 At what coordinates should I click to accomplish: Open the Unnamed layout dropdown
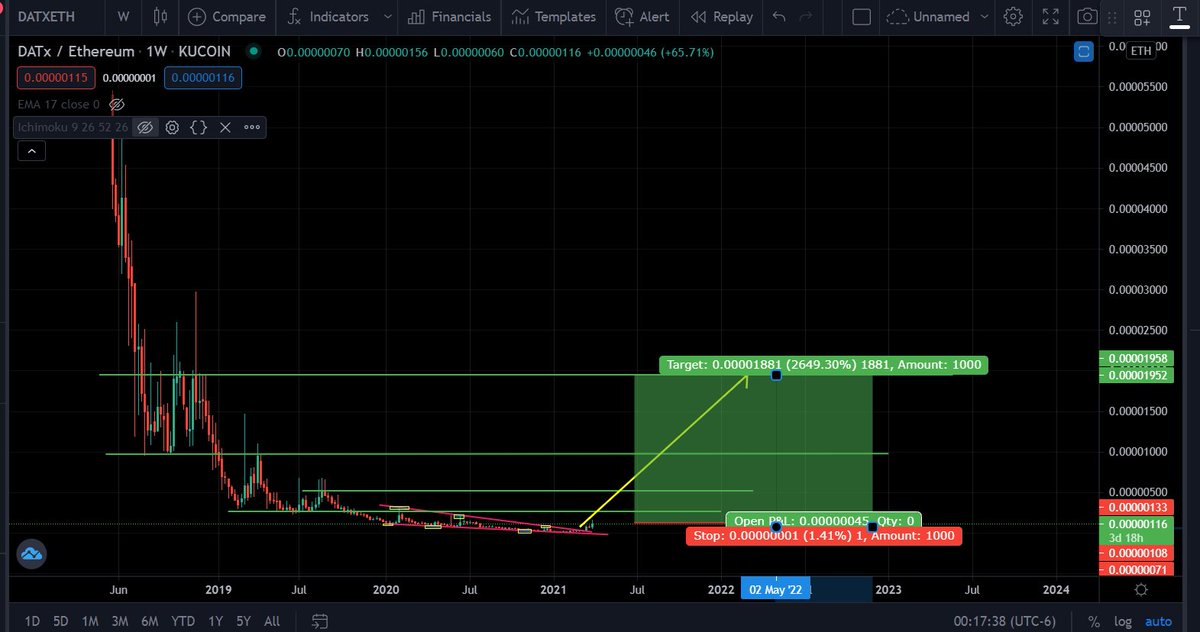(938, 17)
